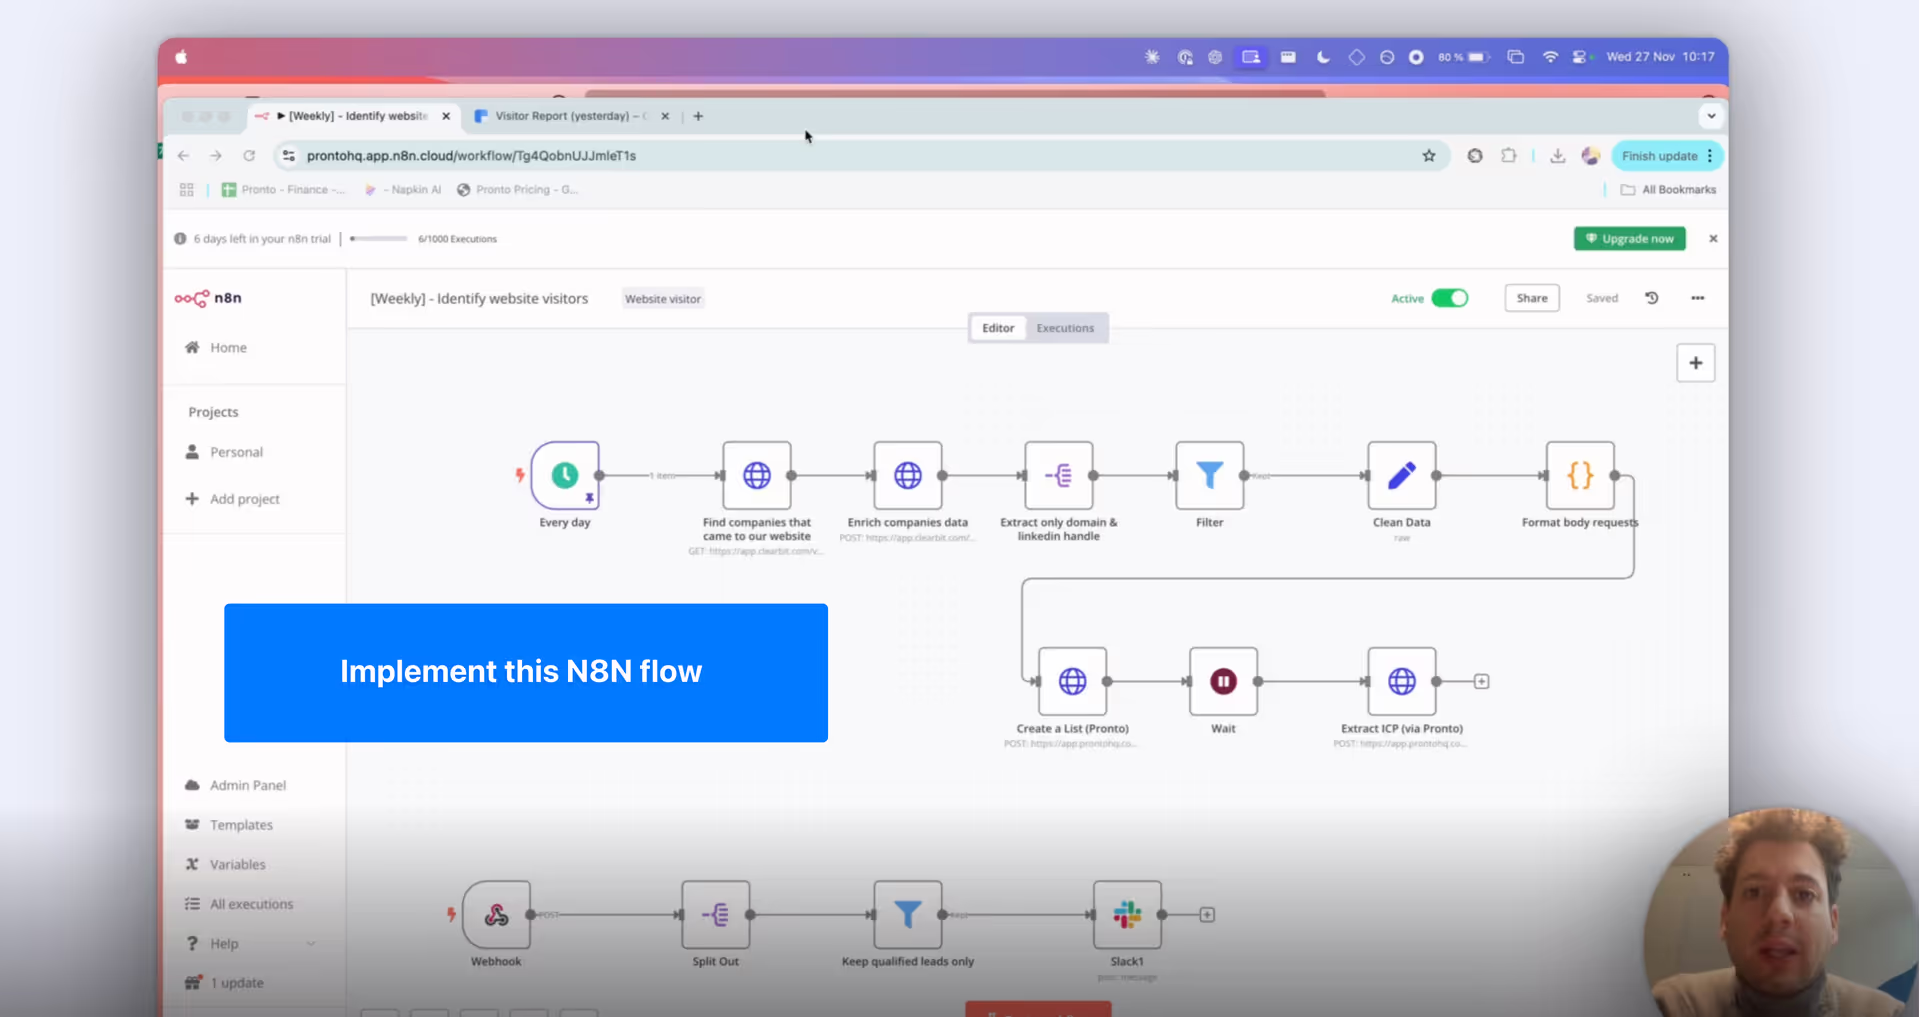Switch to the Editor tab

click(998, 328)
